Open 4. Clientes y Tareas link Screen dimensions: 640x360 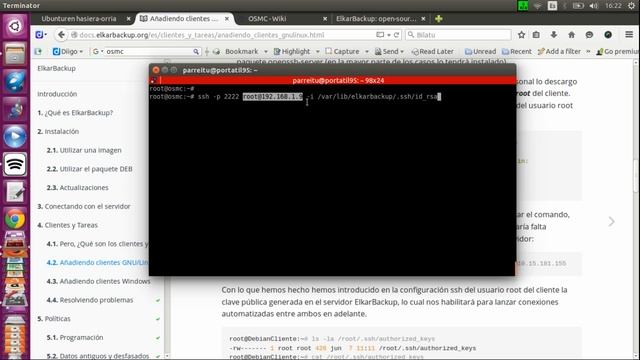pos(67,225)
